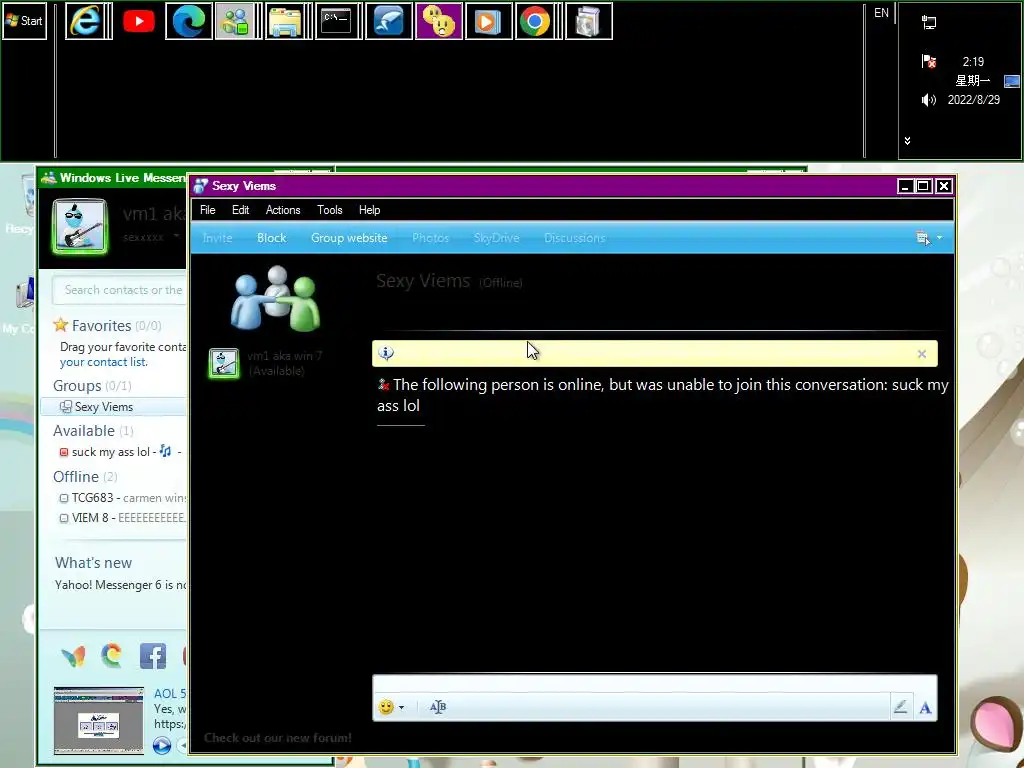Expand the emoticon dropdown arrow
The width and height of the screenshot is (1024, 768).
point(402,707)
